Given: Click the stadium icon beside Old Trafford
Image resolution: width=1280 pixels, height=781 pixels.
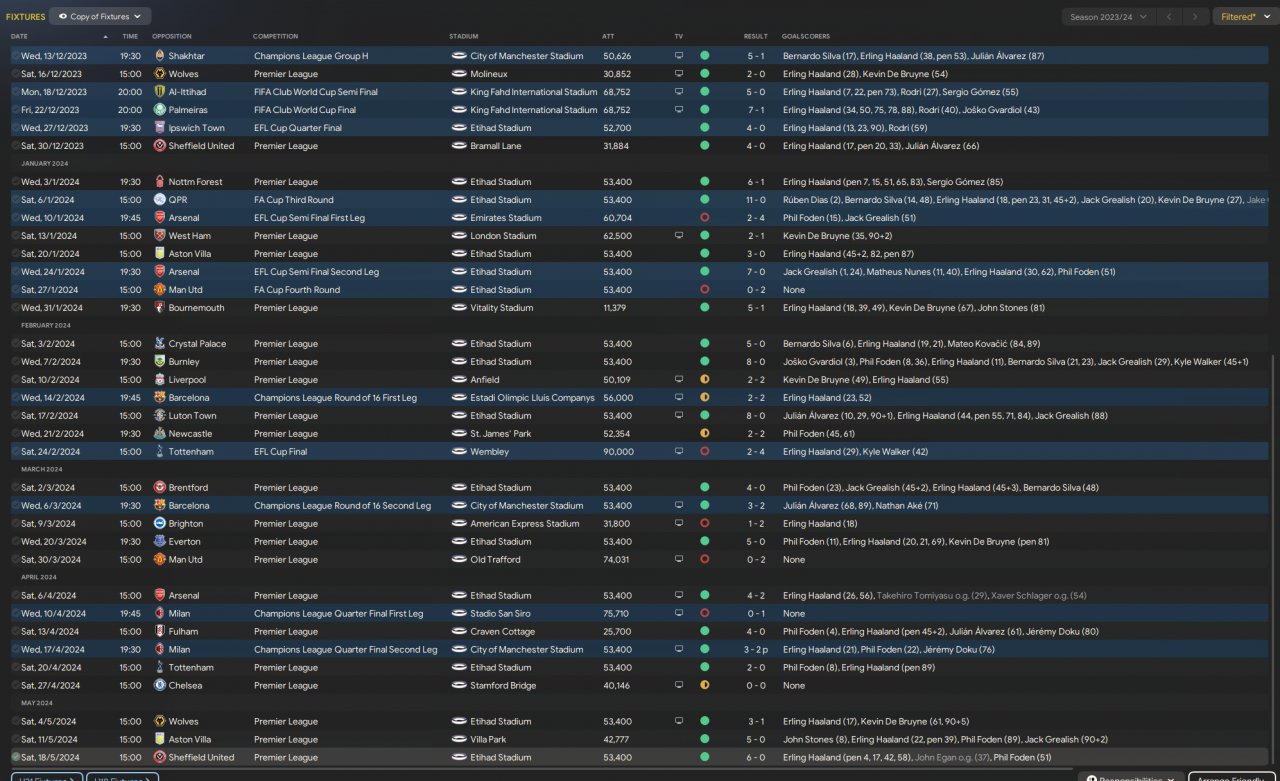Looking at the screenshot, I should click(x=459, y=560).
